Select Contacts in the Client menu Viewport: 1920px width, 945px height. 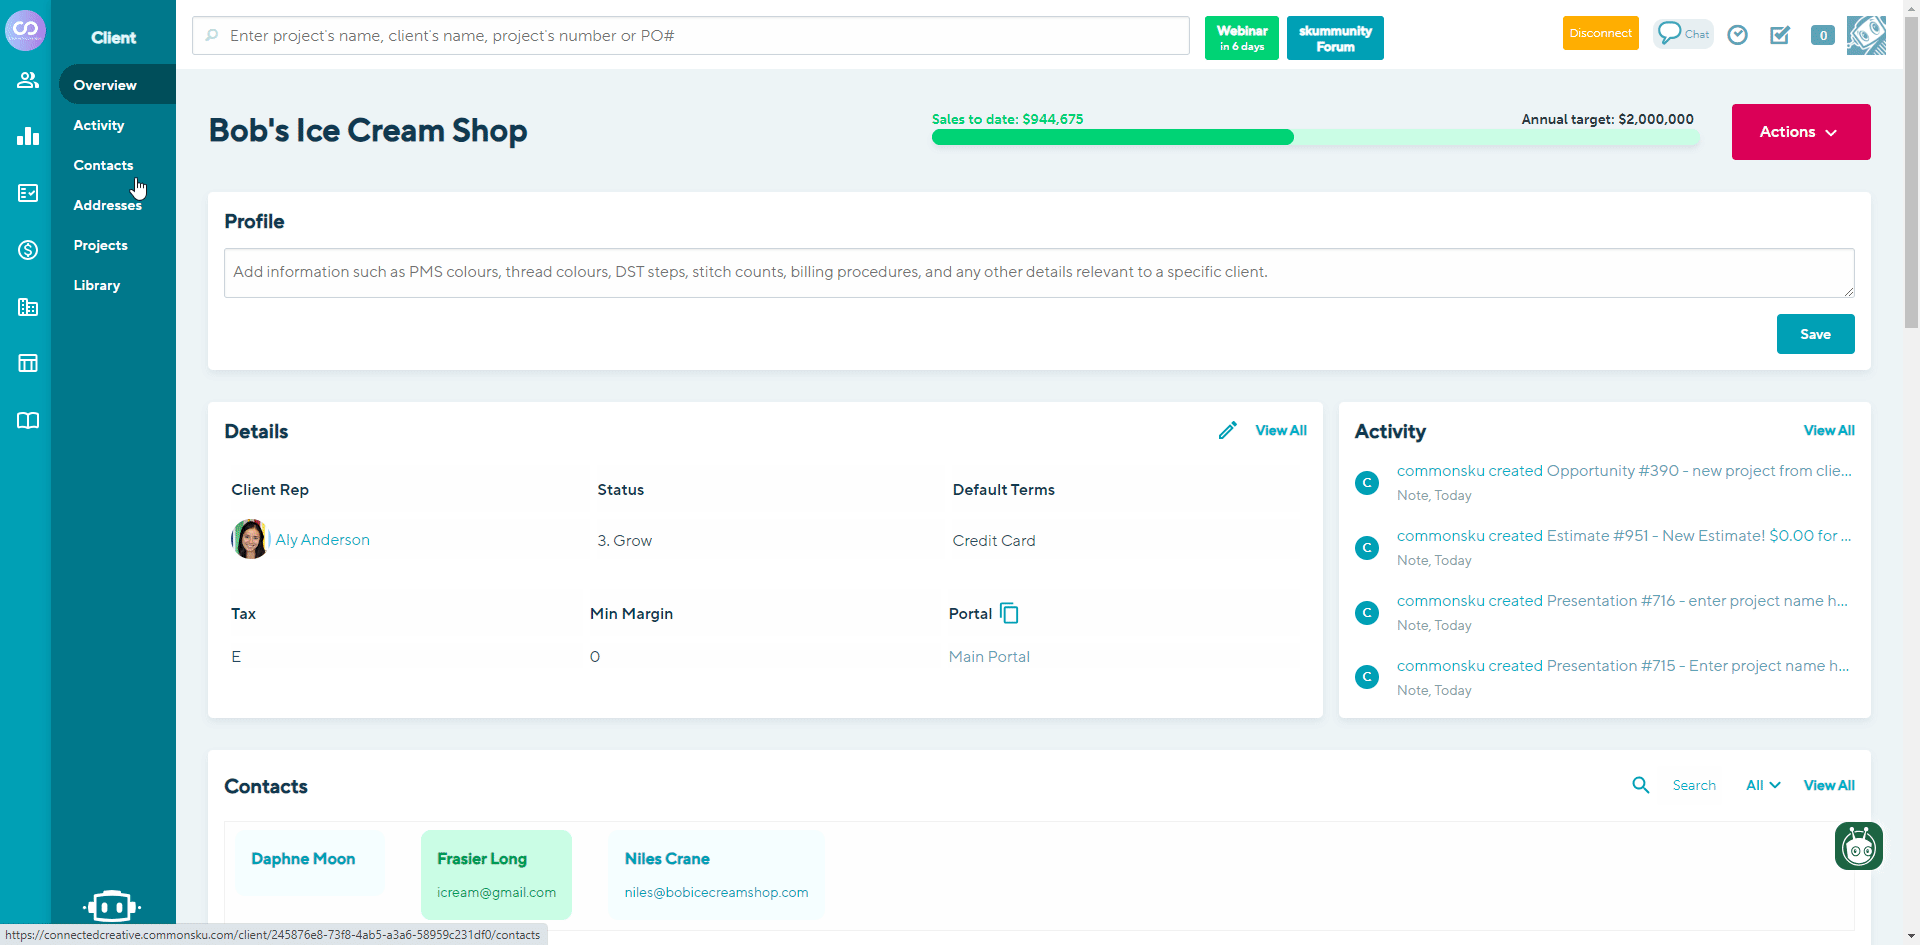[103, 165]
